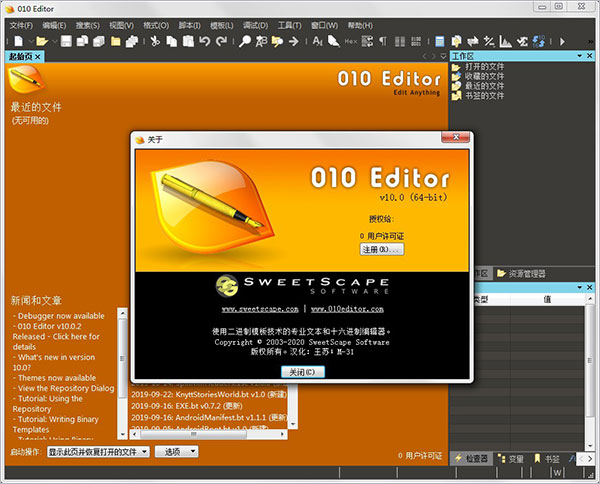
Task: Show more toolbar buttons via overflow chevron
Action: click(x=591, y=41)
